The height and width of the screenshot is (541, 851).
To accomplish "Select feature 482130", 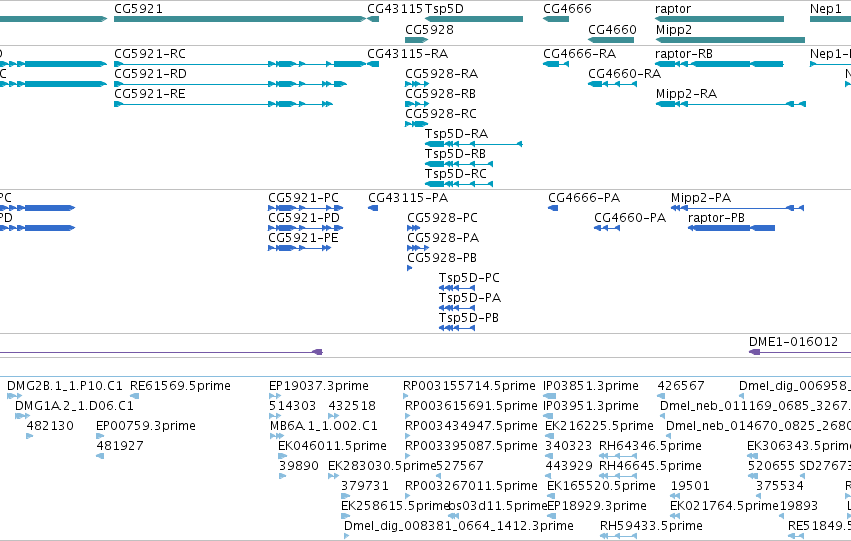I will click(x=50, y=426).
